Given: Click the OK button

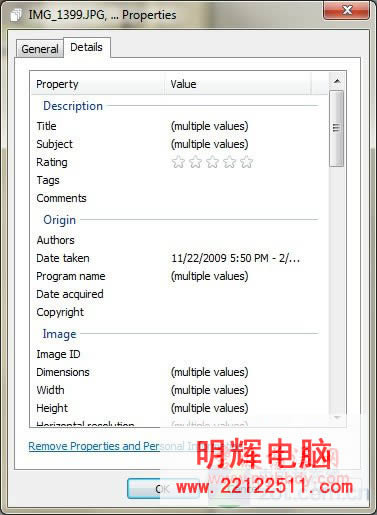Looking at the screenshot, I should tap(163, 489).
